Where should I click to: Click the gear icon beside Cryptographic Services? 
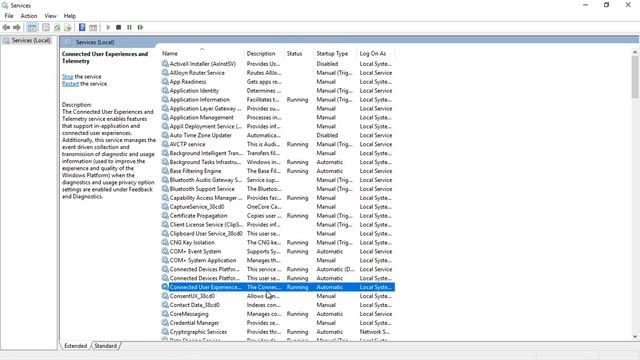[x=165, y=332]
